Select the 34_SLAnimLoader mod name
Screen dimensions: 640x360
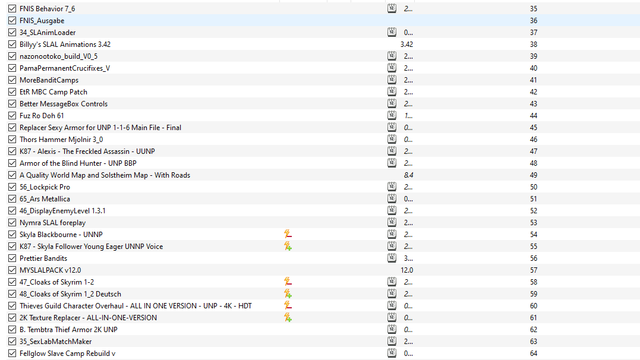[x=47, y=32]
